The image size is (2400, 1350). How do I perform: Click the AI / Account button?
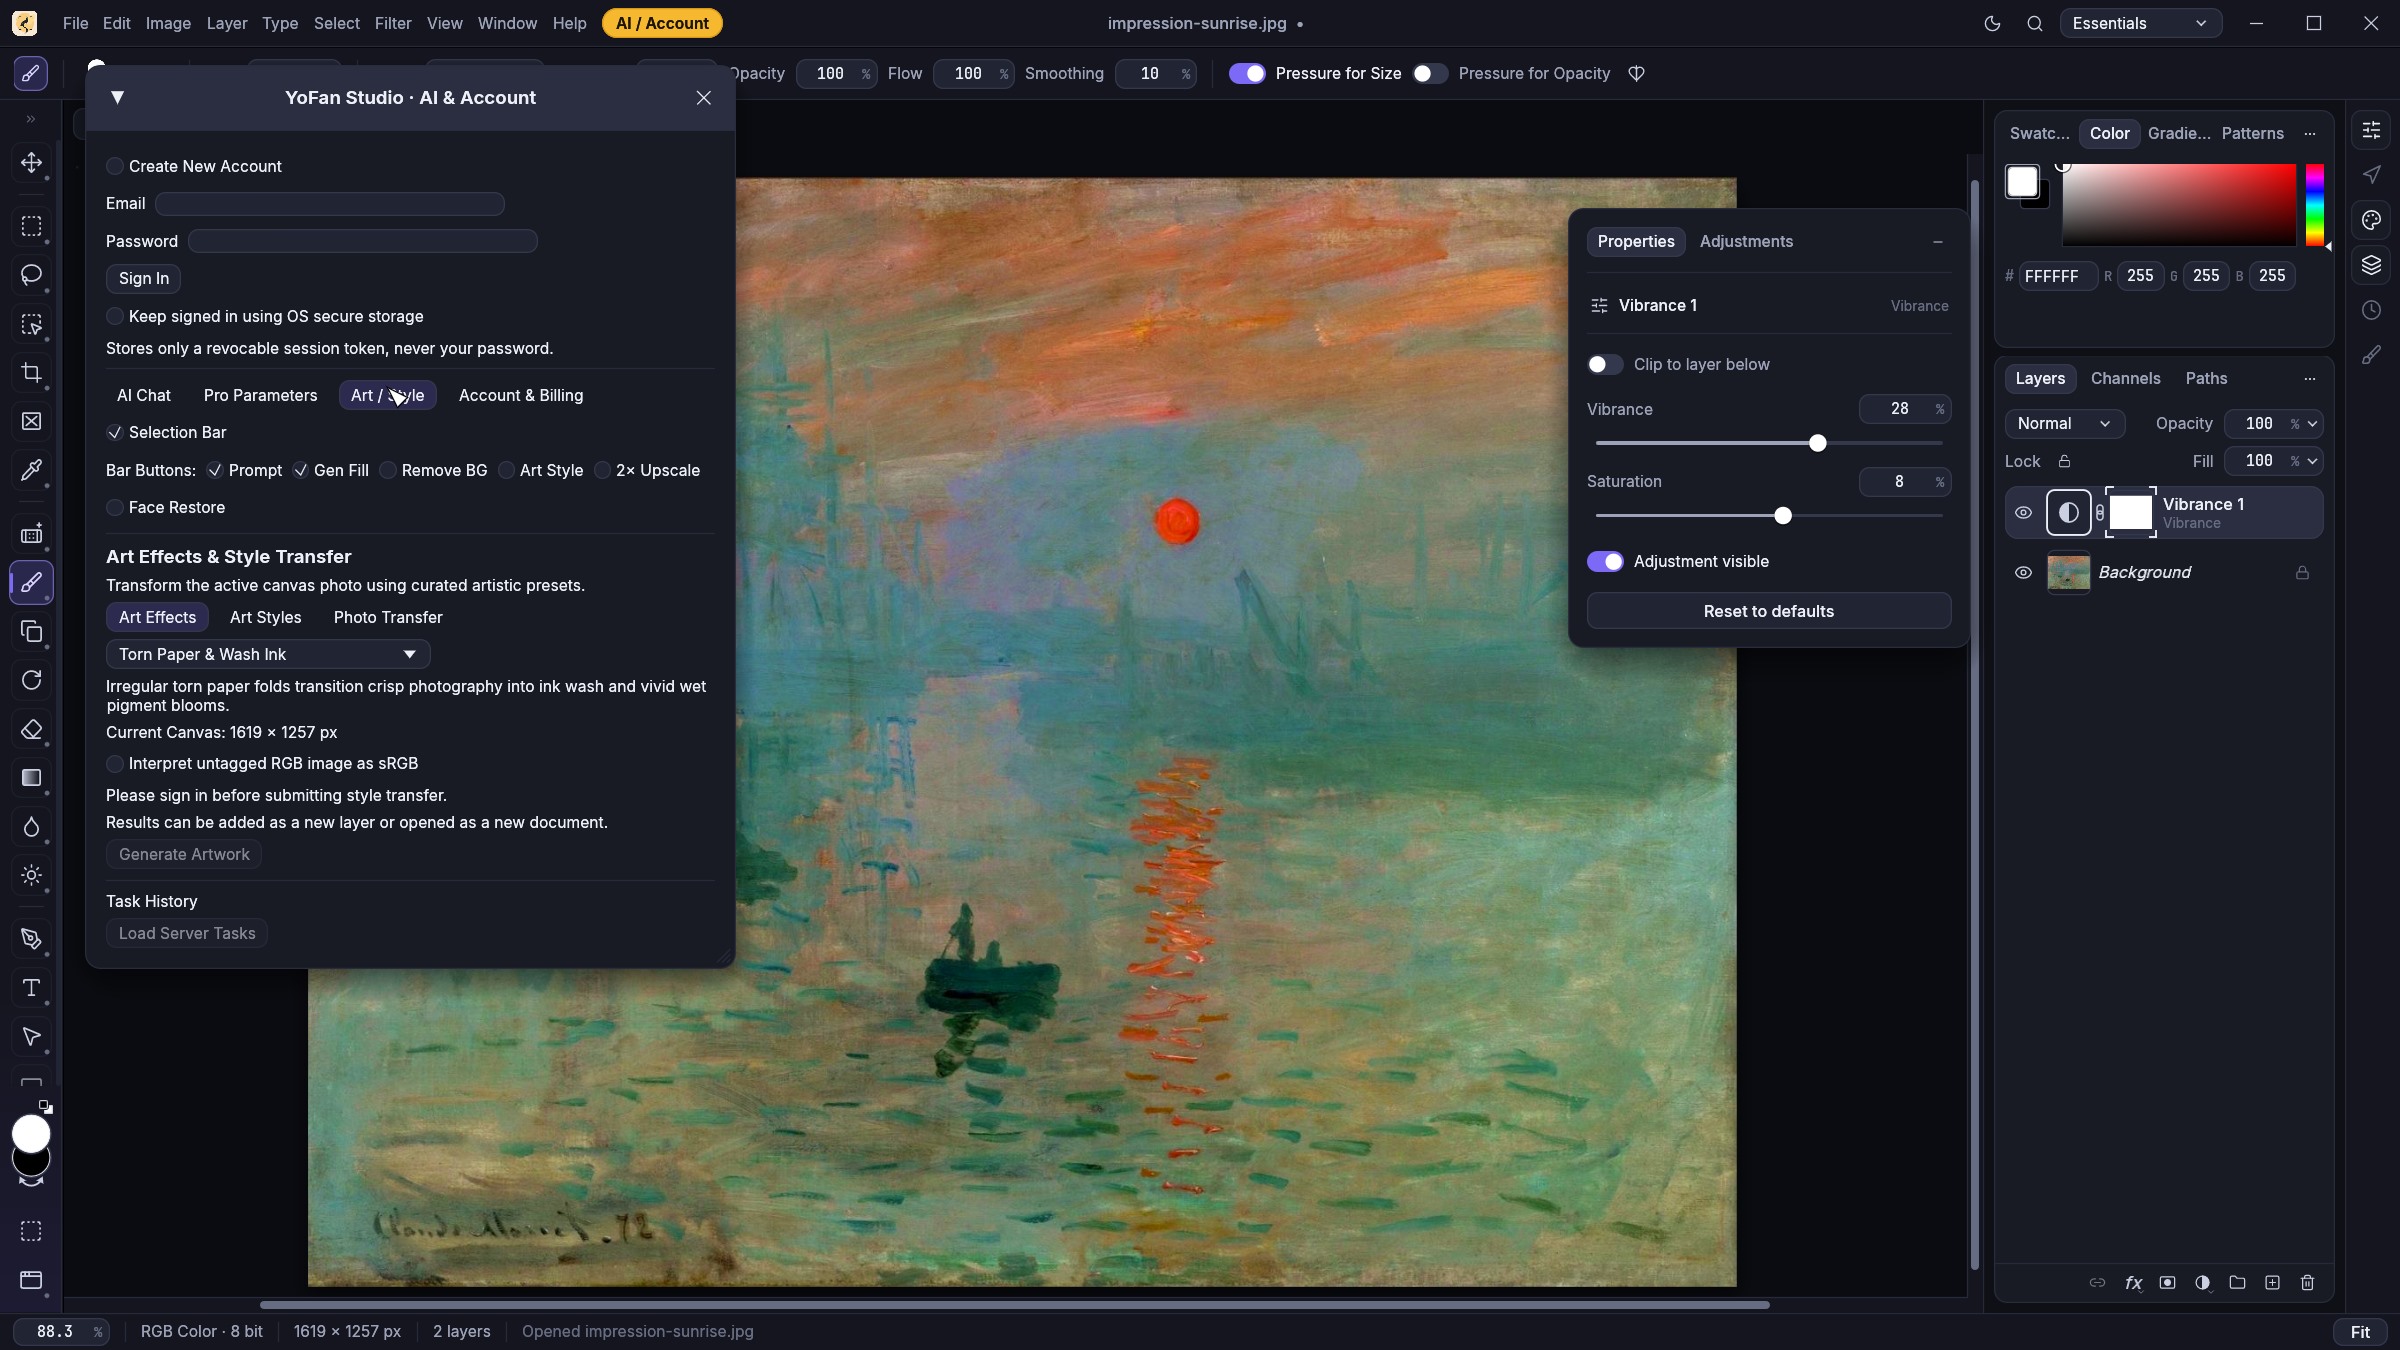tap(662, 23)
